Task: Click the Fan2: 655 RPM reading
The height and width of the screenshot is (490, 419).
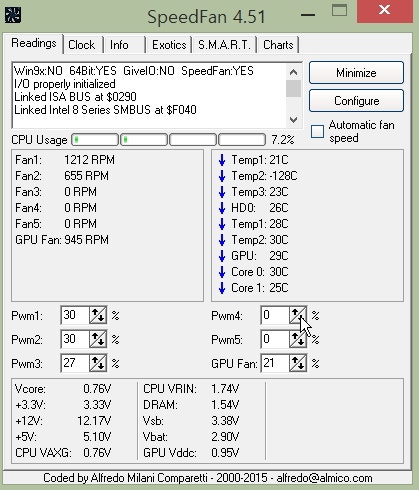Action: [x=62, y=176]
